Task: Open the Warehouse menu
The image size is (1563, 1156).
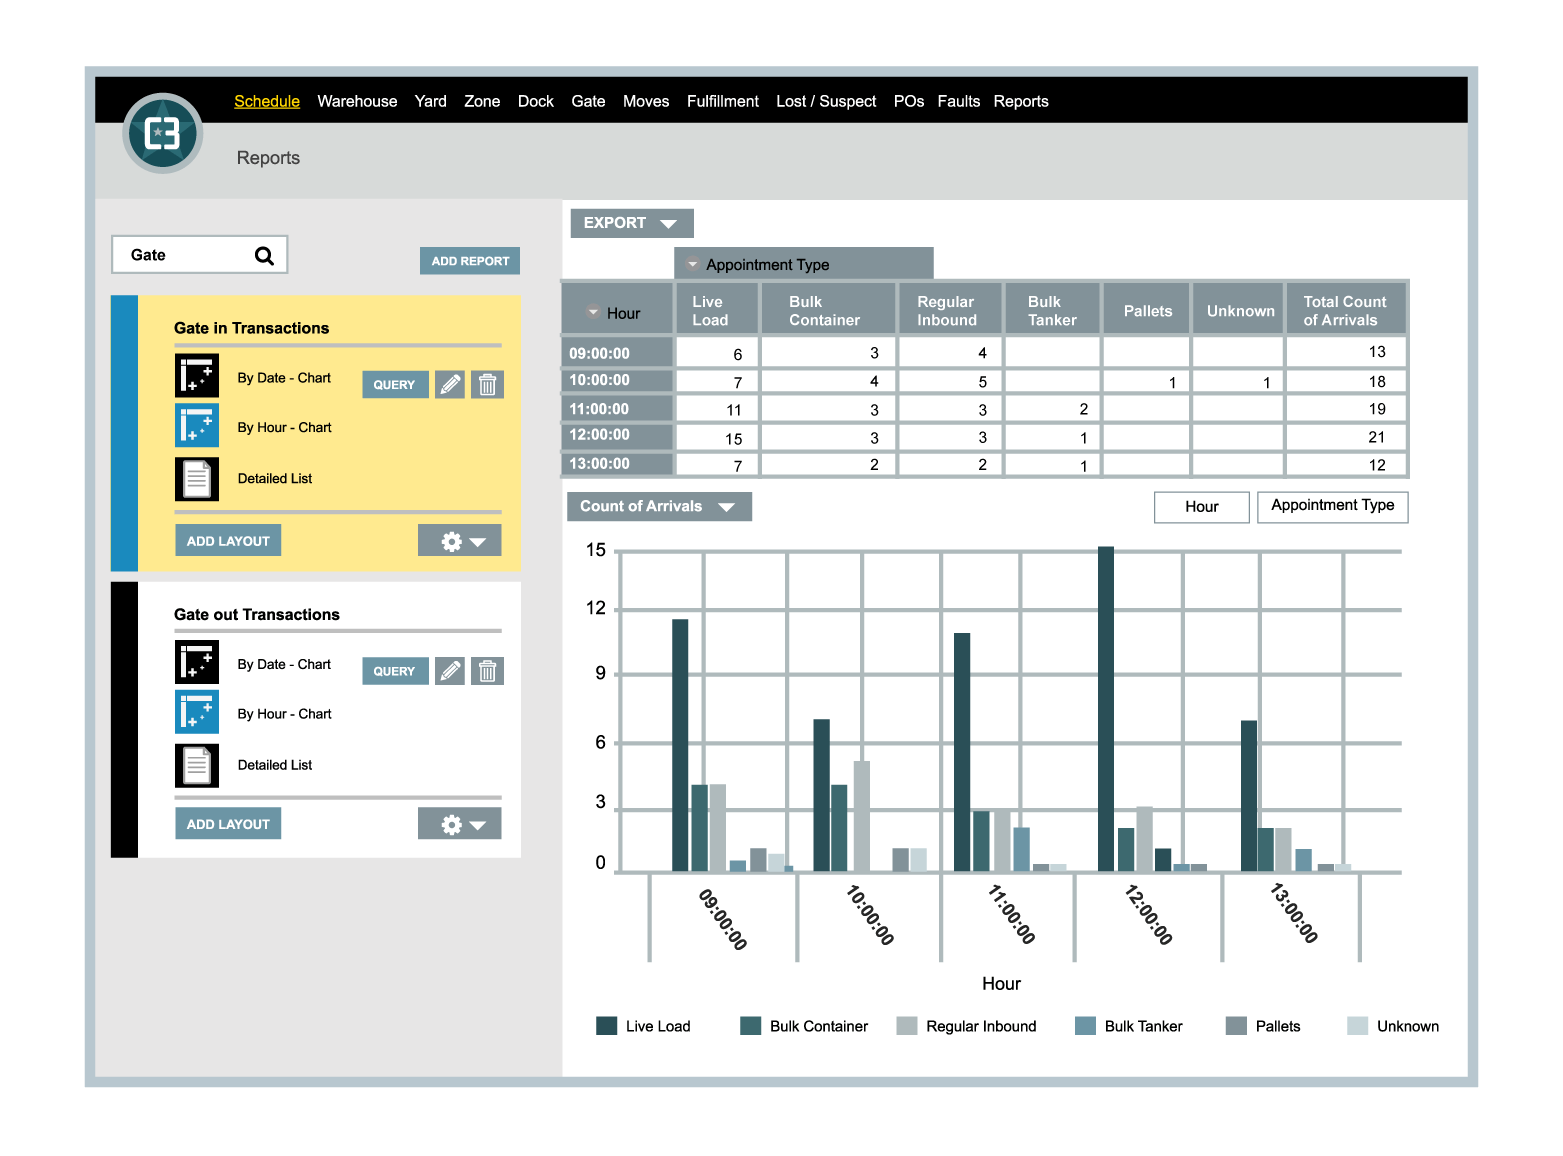Action: pyautogui.click(x=357, y=101)
